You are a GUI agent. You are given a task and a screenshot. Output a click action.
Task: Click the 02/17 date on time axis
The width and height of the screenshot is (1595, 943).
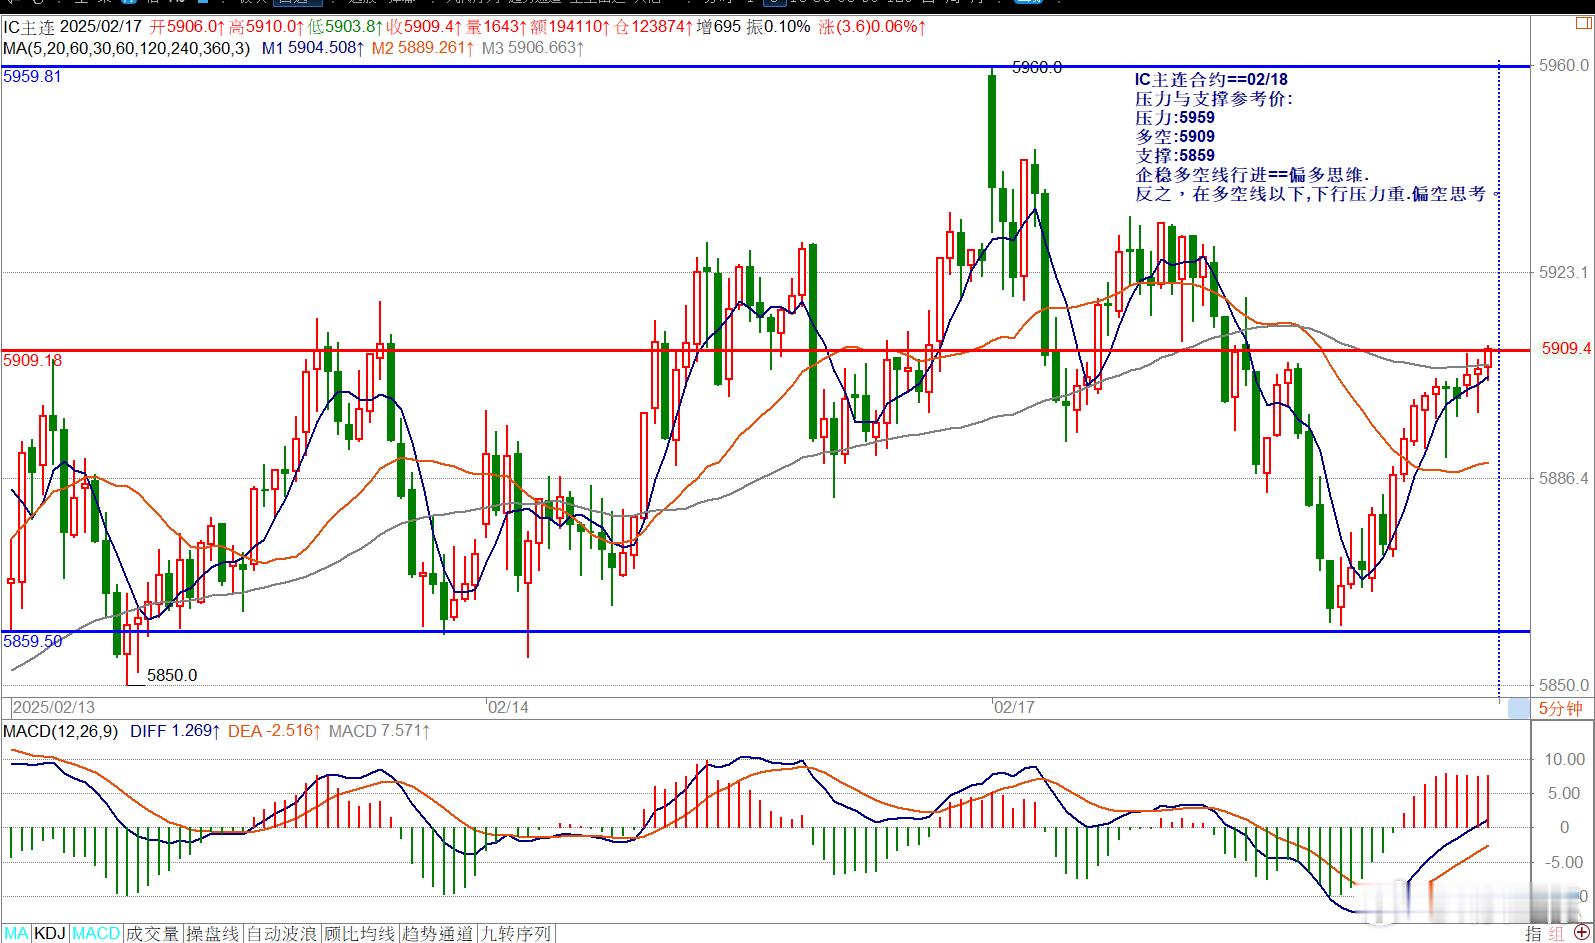[x=1014, y=707]
